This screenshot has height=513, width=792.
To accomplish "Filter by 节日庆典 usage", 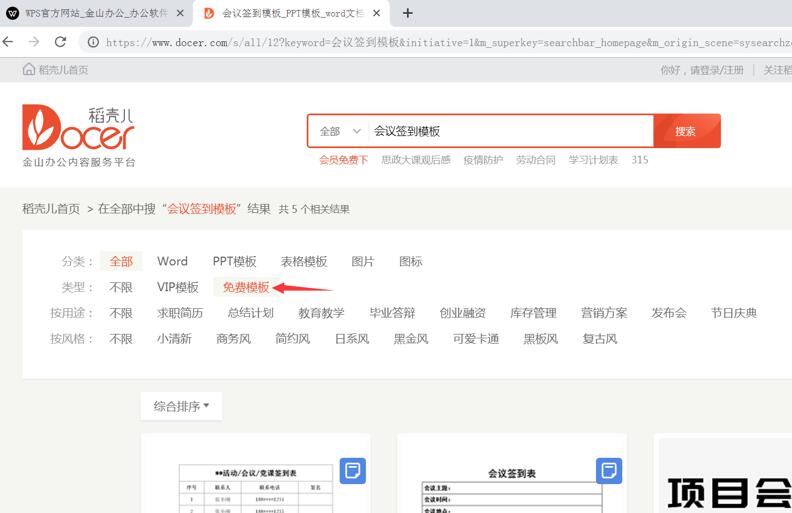I will tap(734, 313).
